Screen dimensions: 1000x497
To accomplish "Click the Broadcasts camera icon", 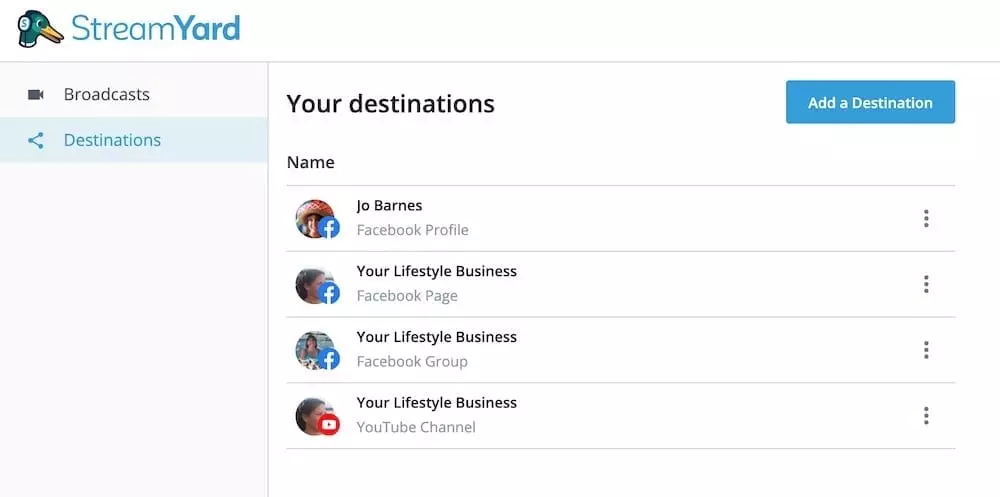I will (36, 95).
